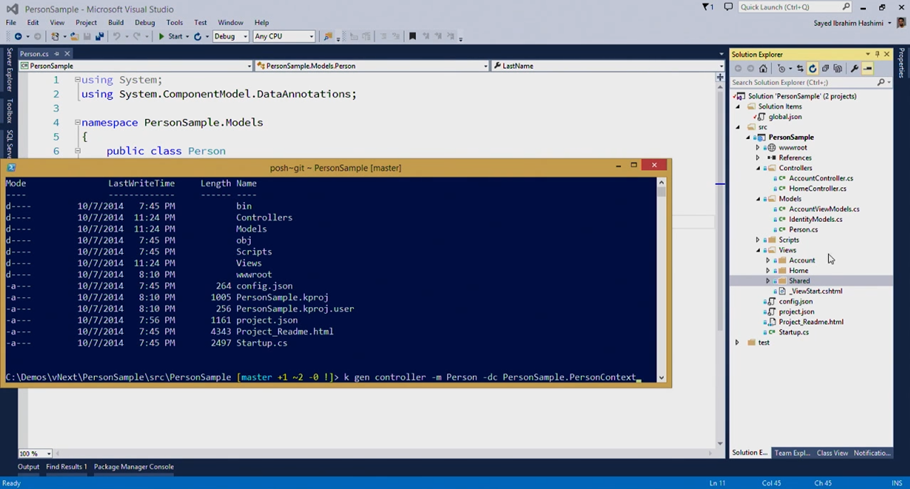Click the browser Refresh icon beside Start
Screen dimensions: 910x489
[x=197, y=37]
